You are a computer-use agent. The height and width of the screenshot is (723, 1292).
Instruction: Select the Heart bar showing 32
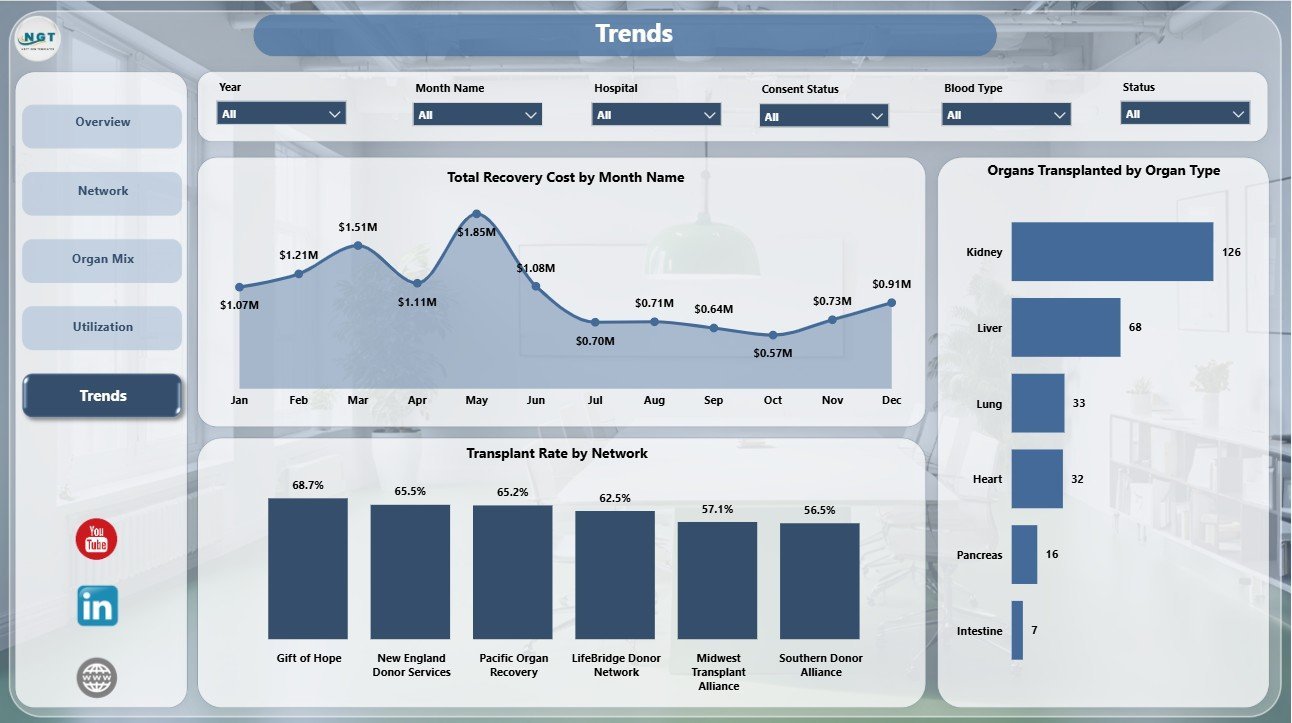click(1036, 479)
